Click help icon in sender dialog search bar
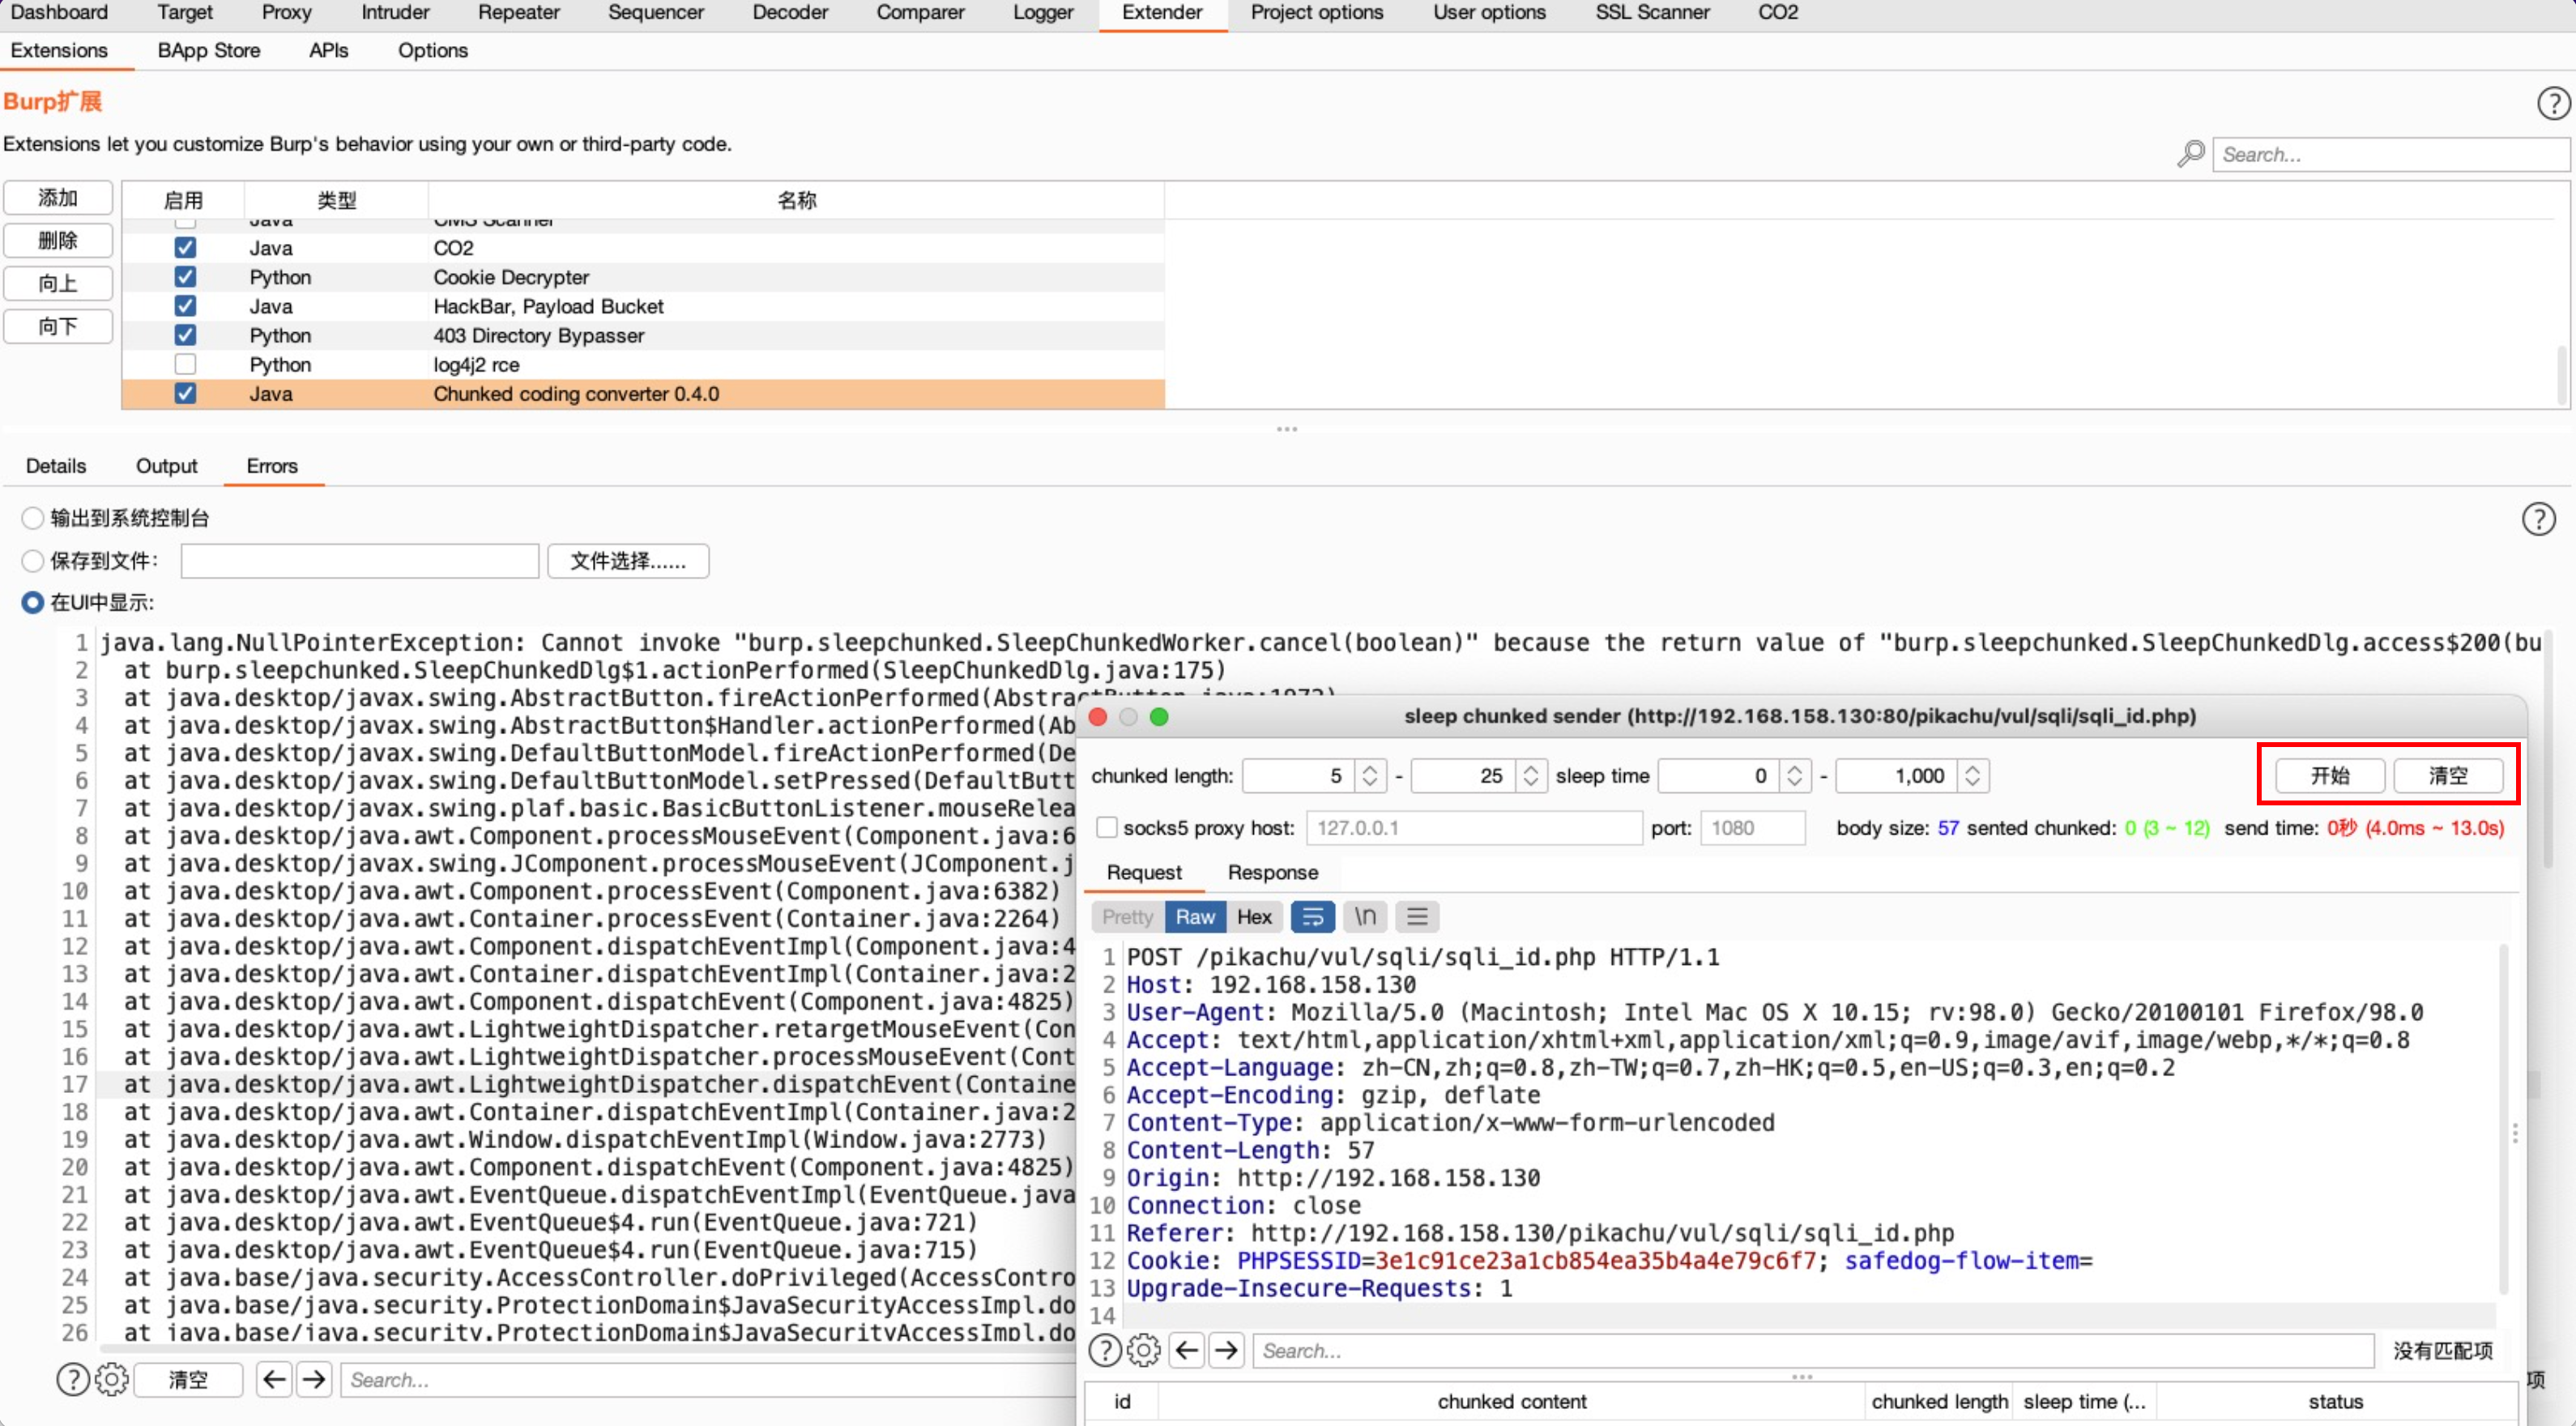Viewport: 2576px width, 1426px height. click(x=1104, y=1350)
